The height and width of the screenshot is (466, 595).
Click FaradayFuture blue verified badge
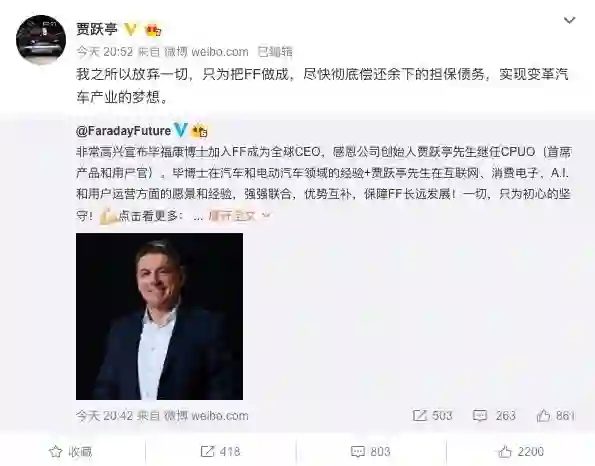(x=181, y=130)
